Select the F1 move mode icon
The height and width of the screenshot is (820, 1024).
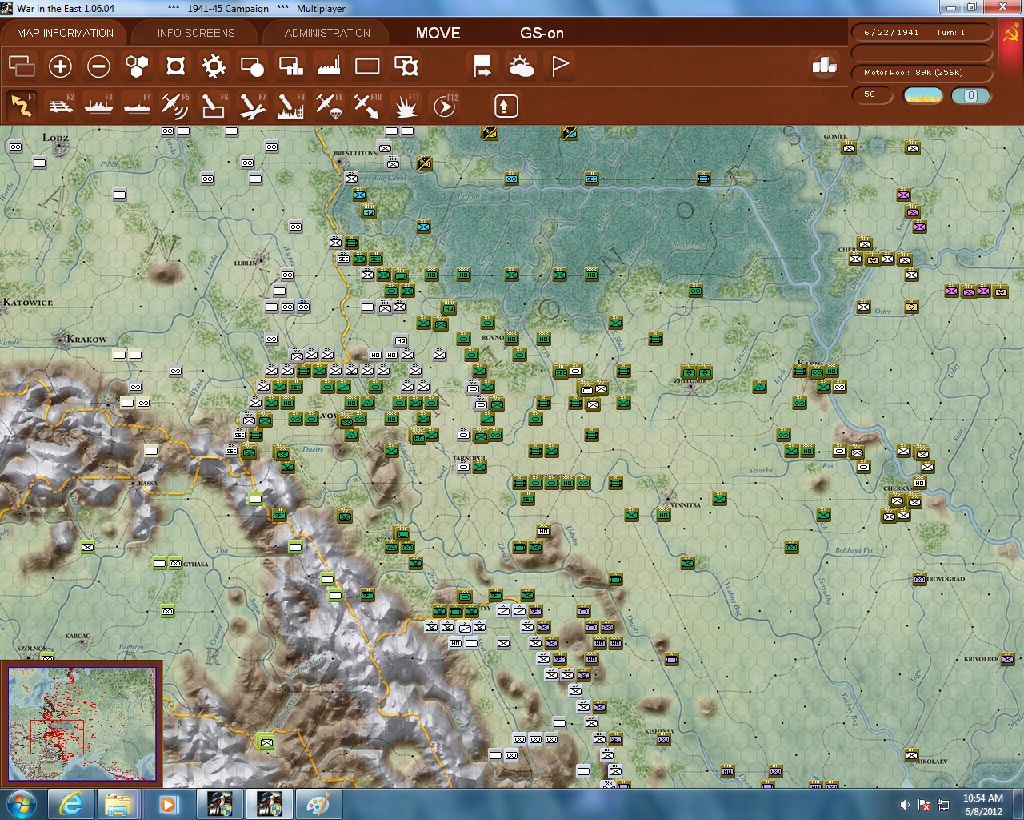click(22, 106)
